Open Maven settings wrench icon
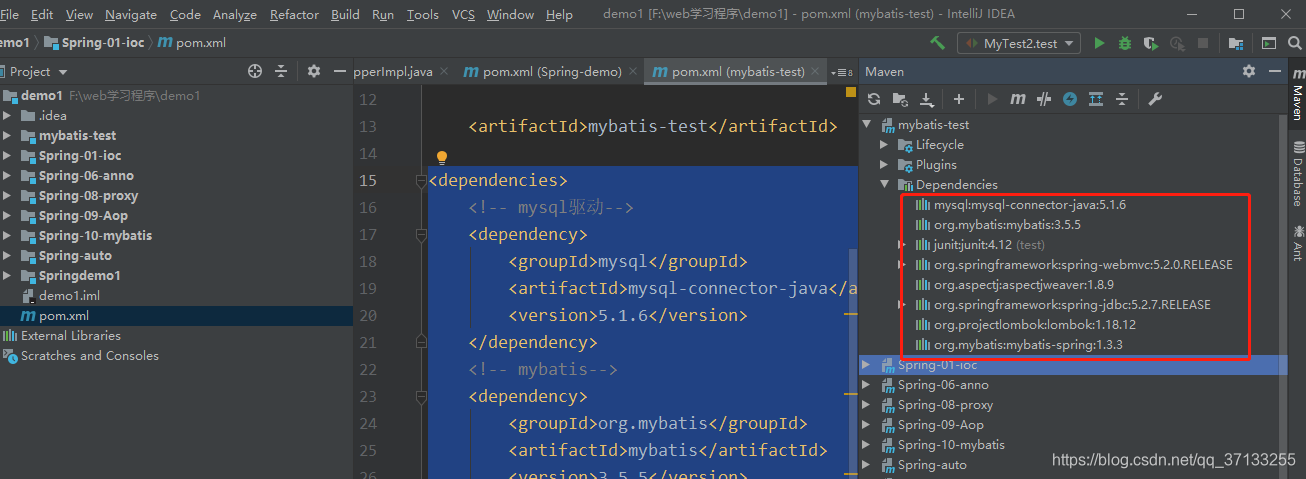Image resolution: width=1306 pixels, height=479 pixels. click(1154, 99)
